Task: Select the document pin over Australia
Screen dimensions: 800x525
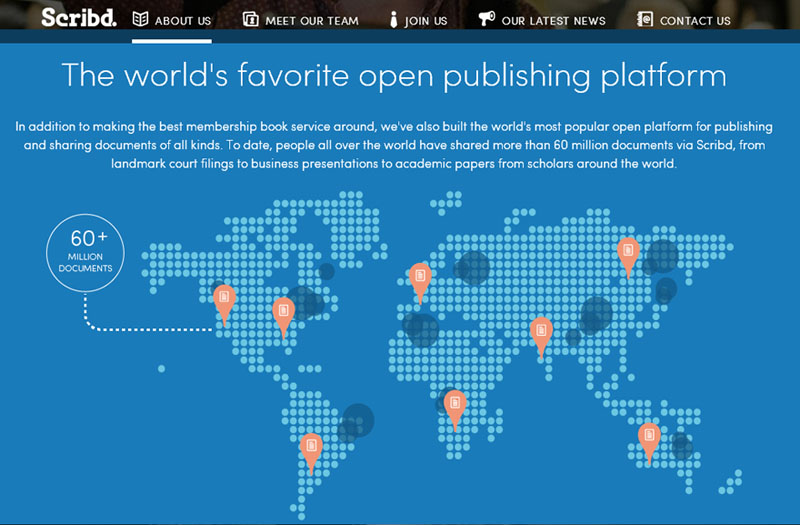Action: (x=649, y=443)
